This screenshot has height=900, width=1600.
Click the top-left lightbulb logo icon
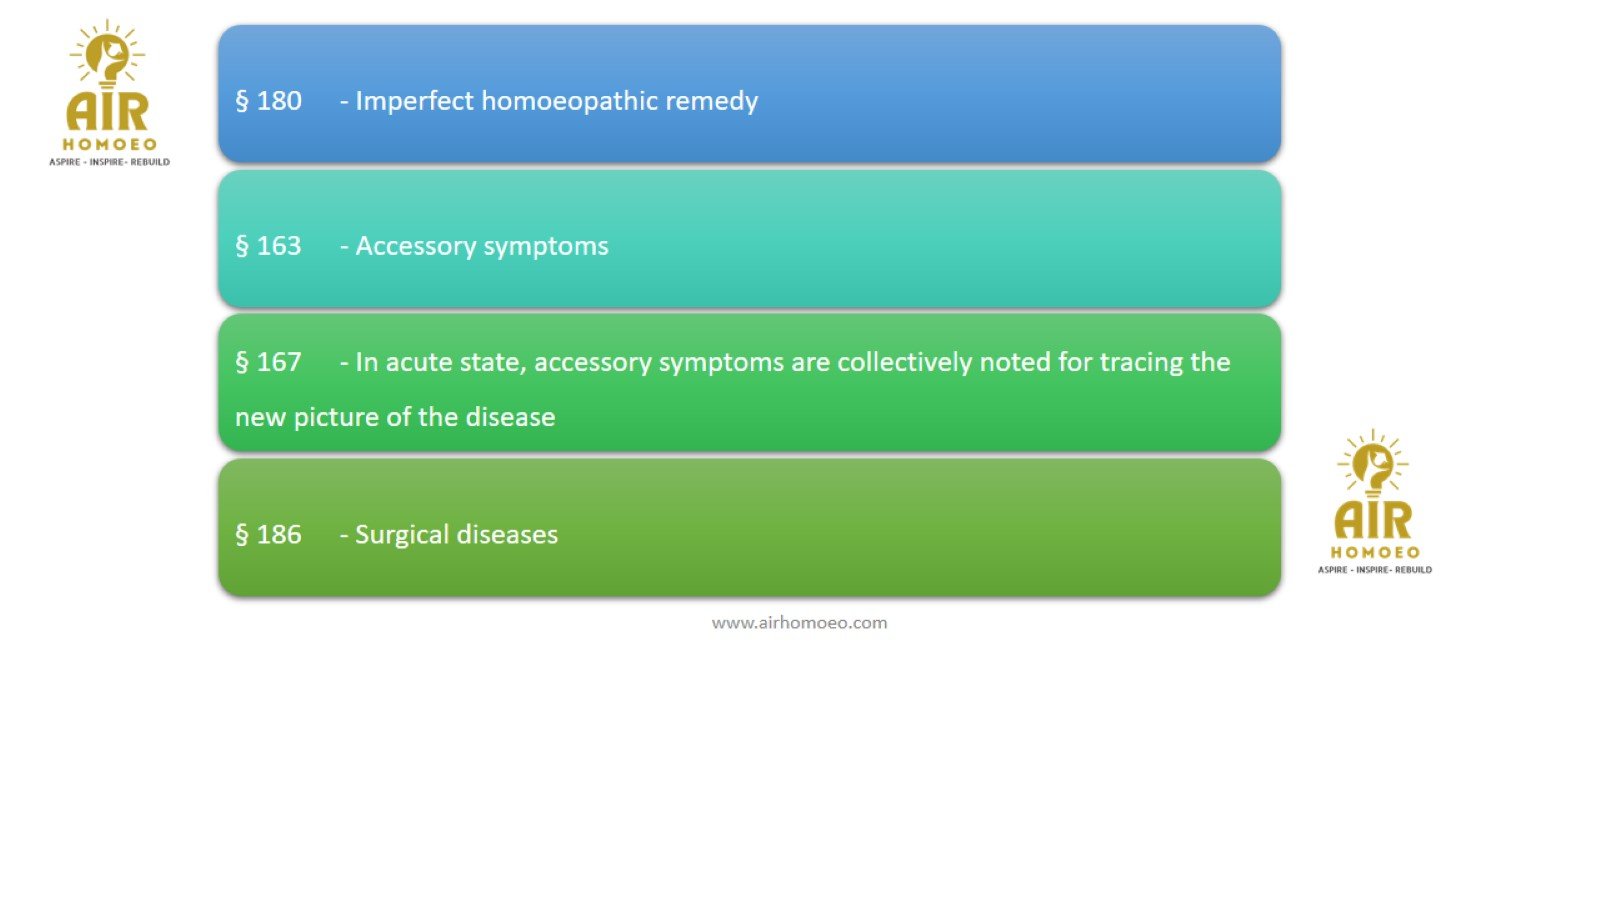click(108, 54)
